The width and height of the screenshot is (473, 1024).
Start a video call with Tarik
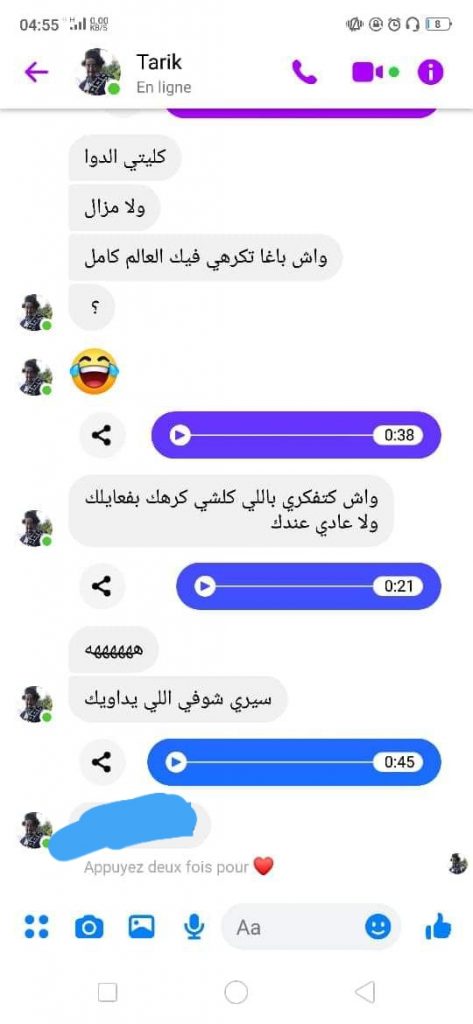(x=368, y=72)
